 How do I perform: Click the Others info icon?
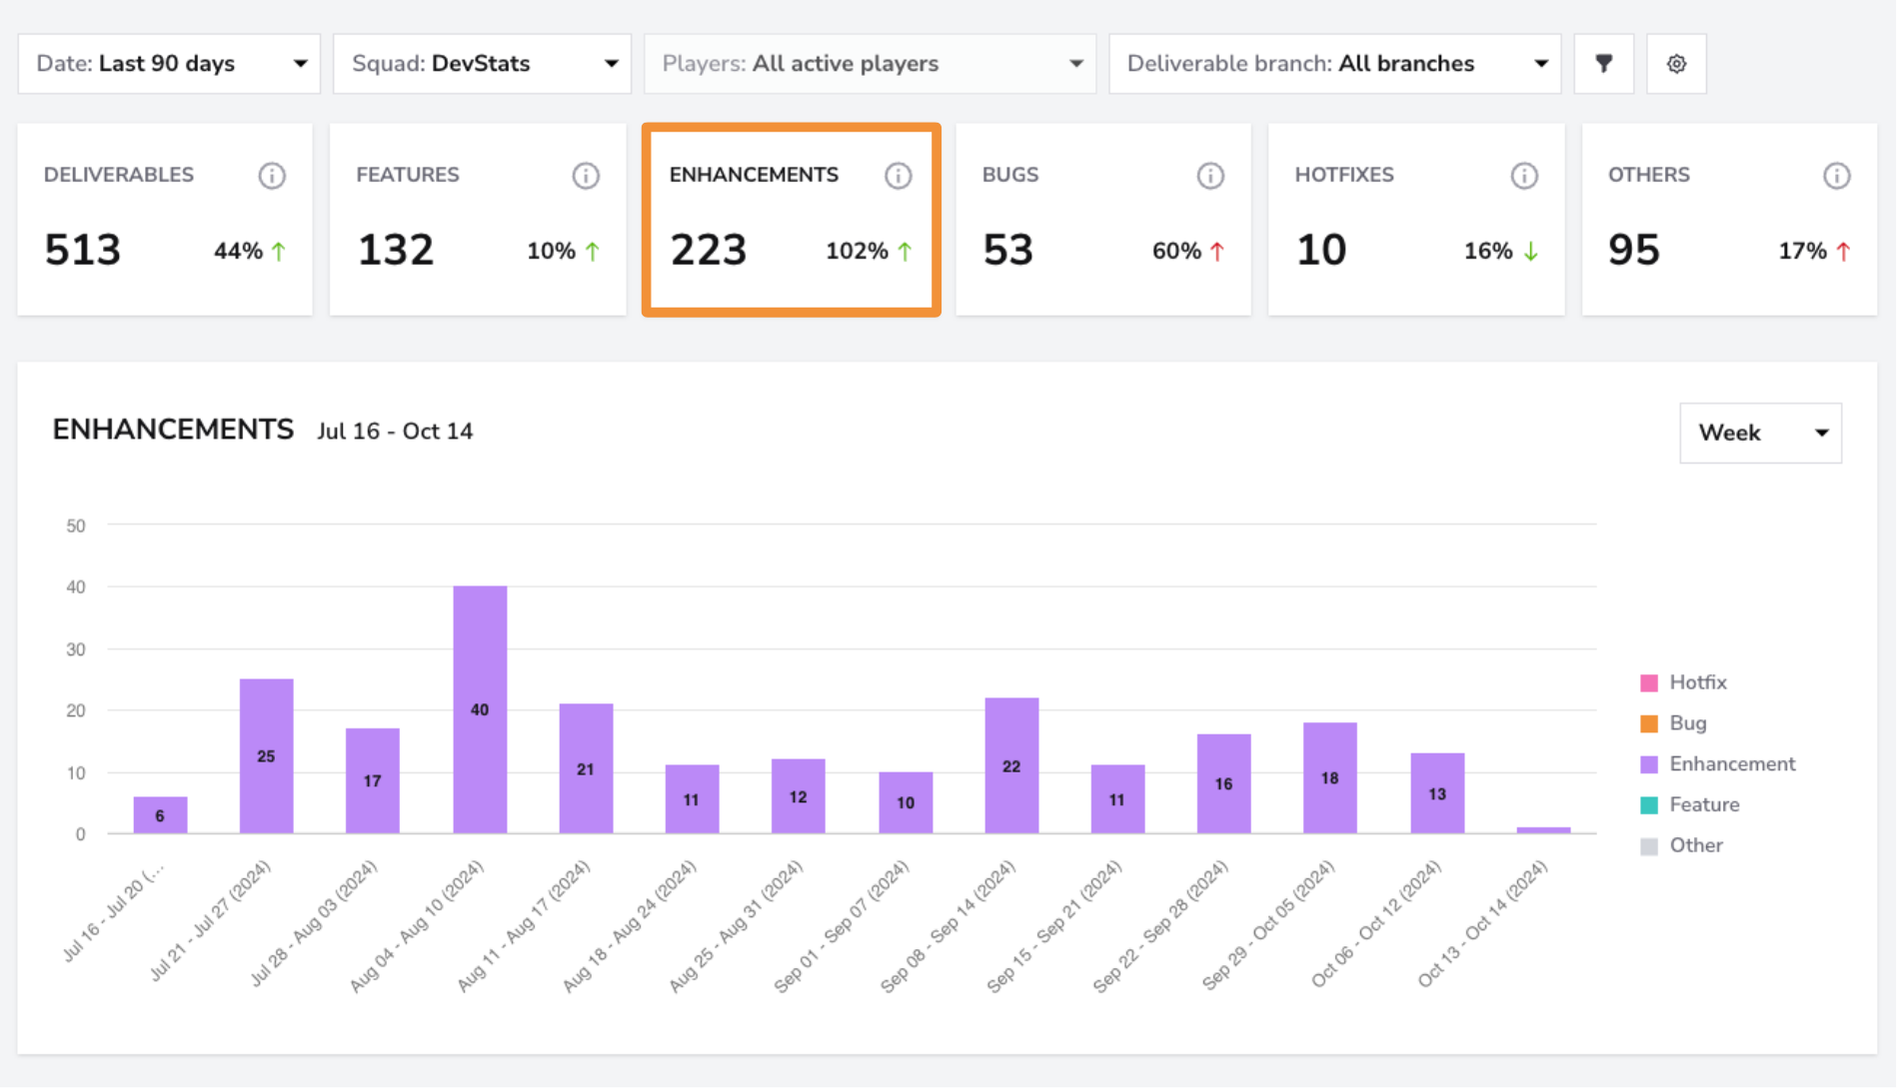(x=1837, y=176)
